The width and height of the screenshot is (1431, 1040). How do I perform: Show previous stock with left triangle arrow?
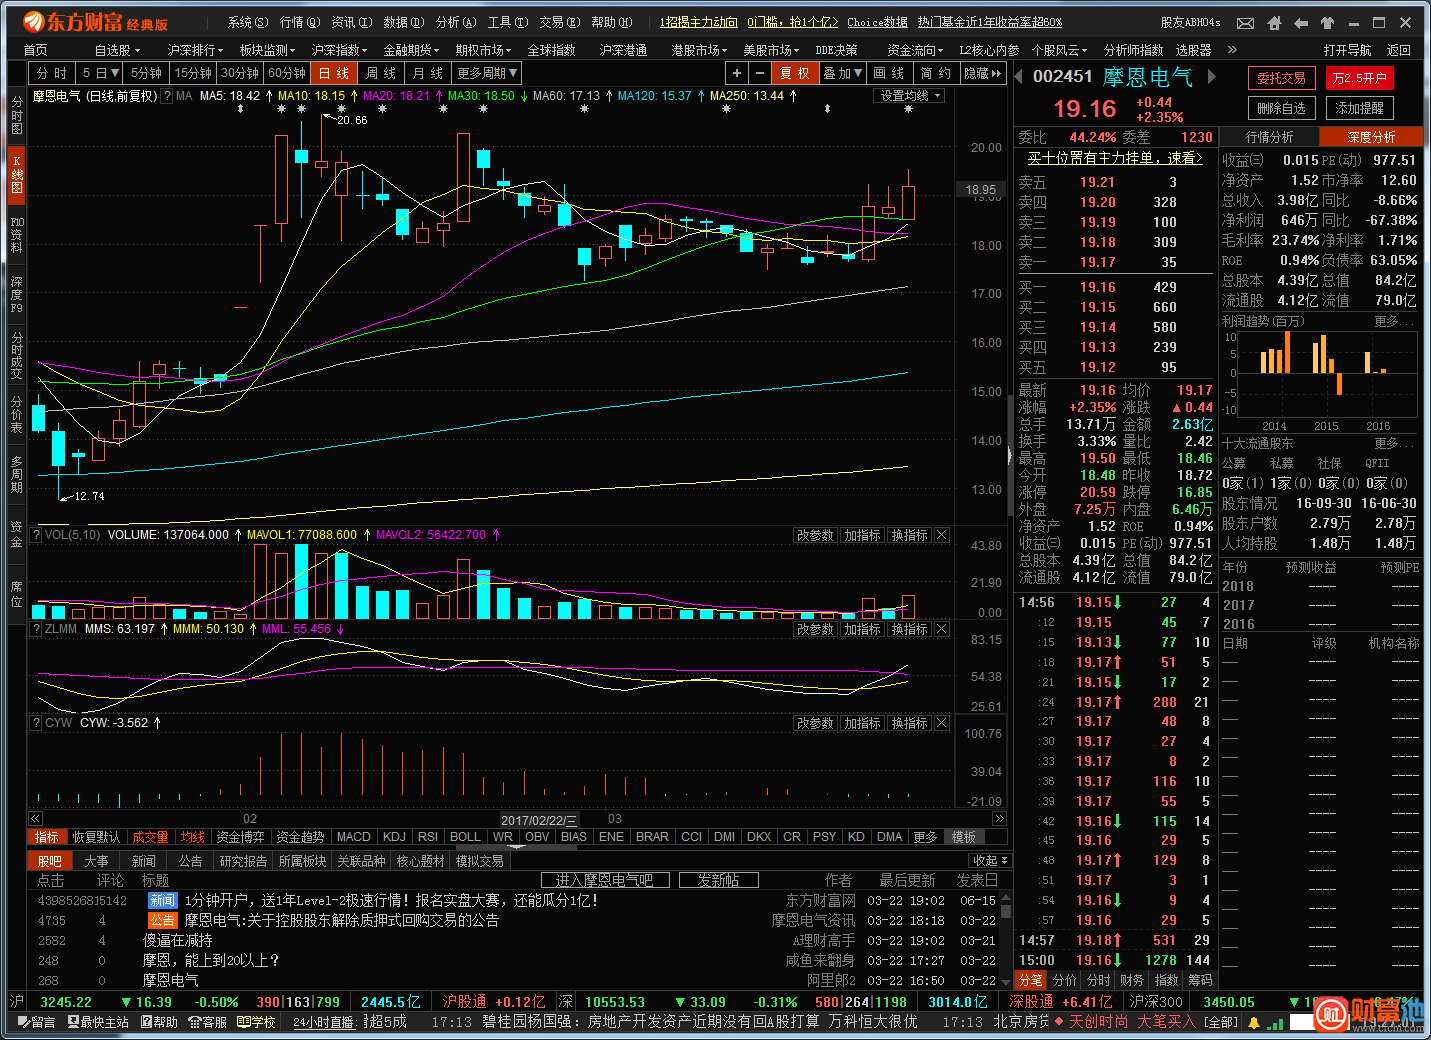(x=1019, y=76)
